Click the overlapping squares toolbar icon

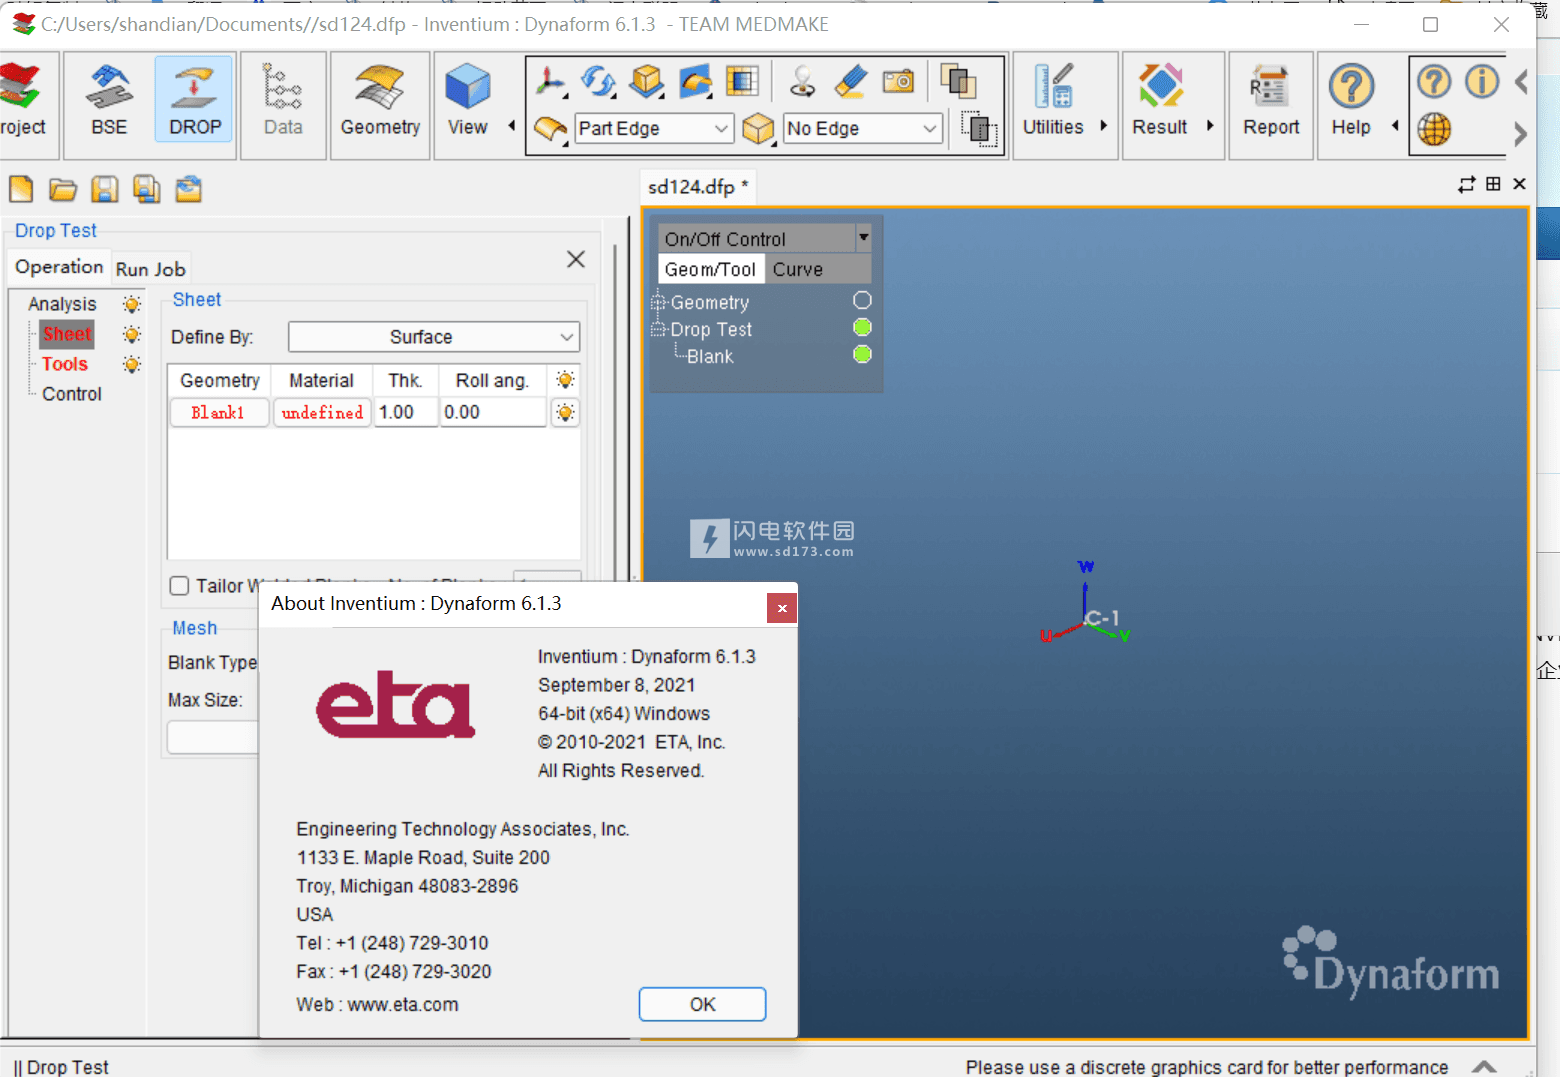click(x=958, y=82)
